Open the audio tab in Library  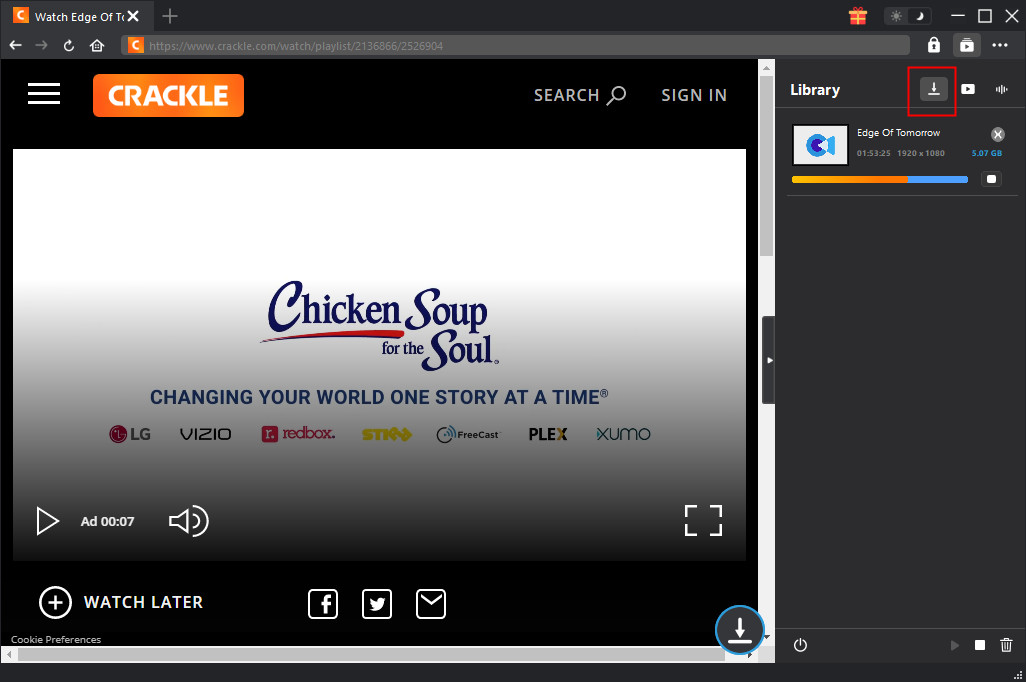(1001, 90)
